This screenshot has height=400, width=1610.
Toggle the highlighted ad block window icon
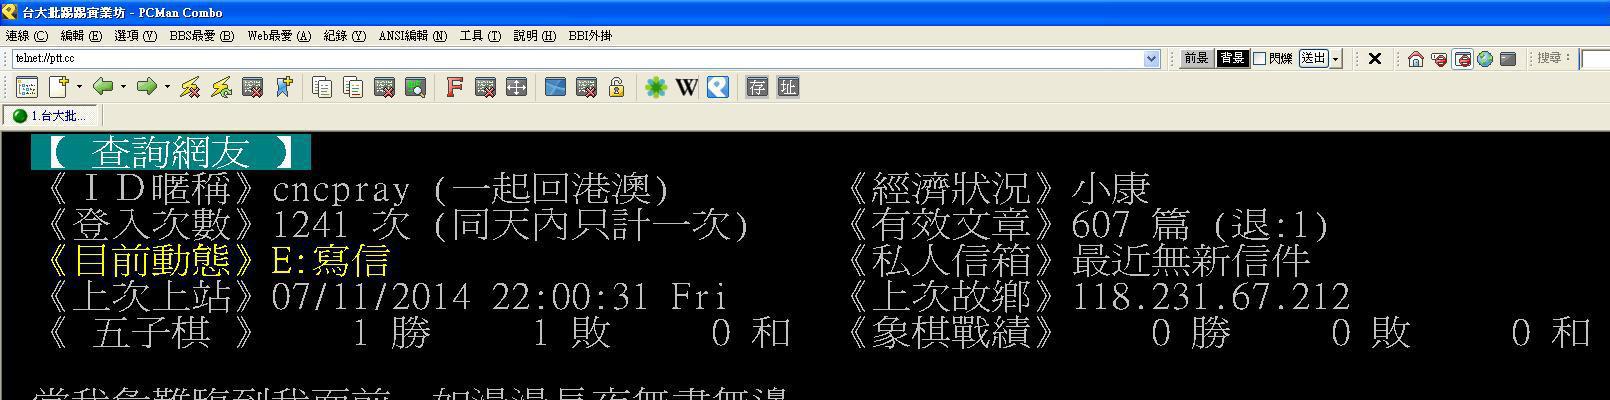[1462, 59]
